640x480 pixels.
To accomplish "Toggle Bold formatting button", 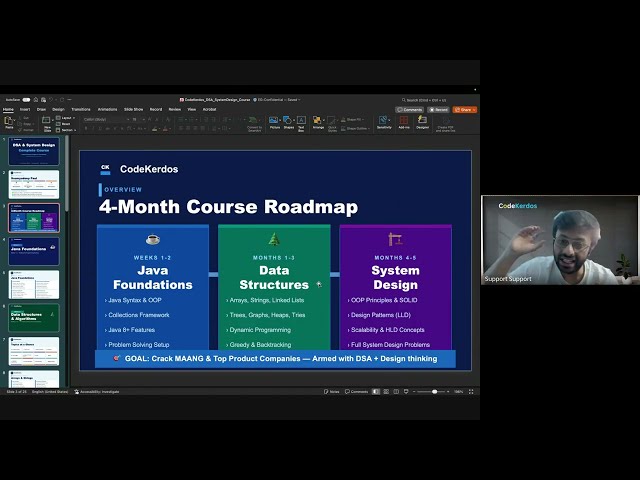I will click(x=86, y=129).
